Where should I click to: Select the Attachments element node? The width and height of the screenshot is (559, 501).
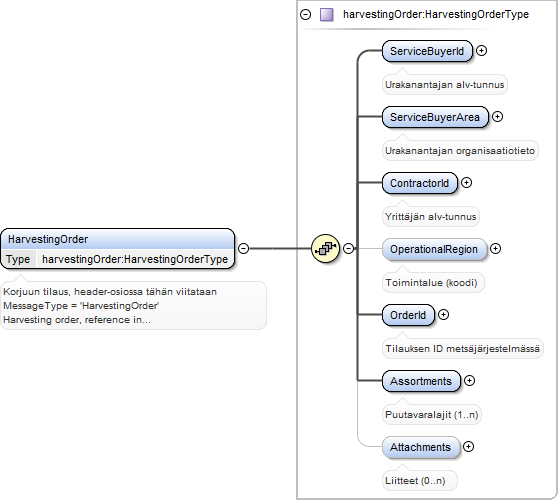pos(421,447)
